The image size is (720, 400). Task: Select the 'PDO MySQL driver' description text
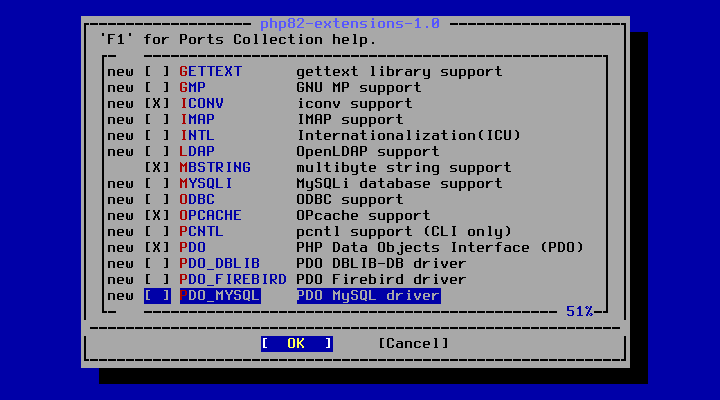pos(368,296)
